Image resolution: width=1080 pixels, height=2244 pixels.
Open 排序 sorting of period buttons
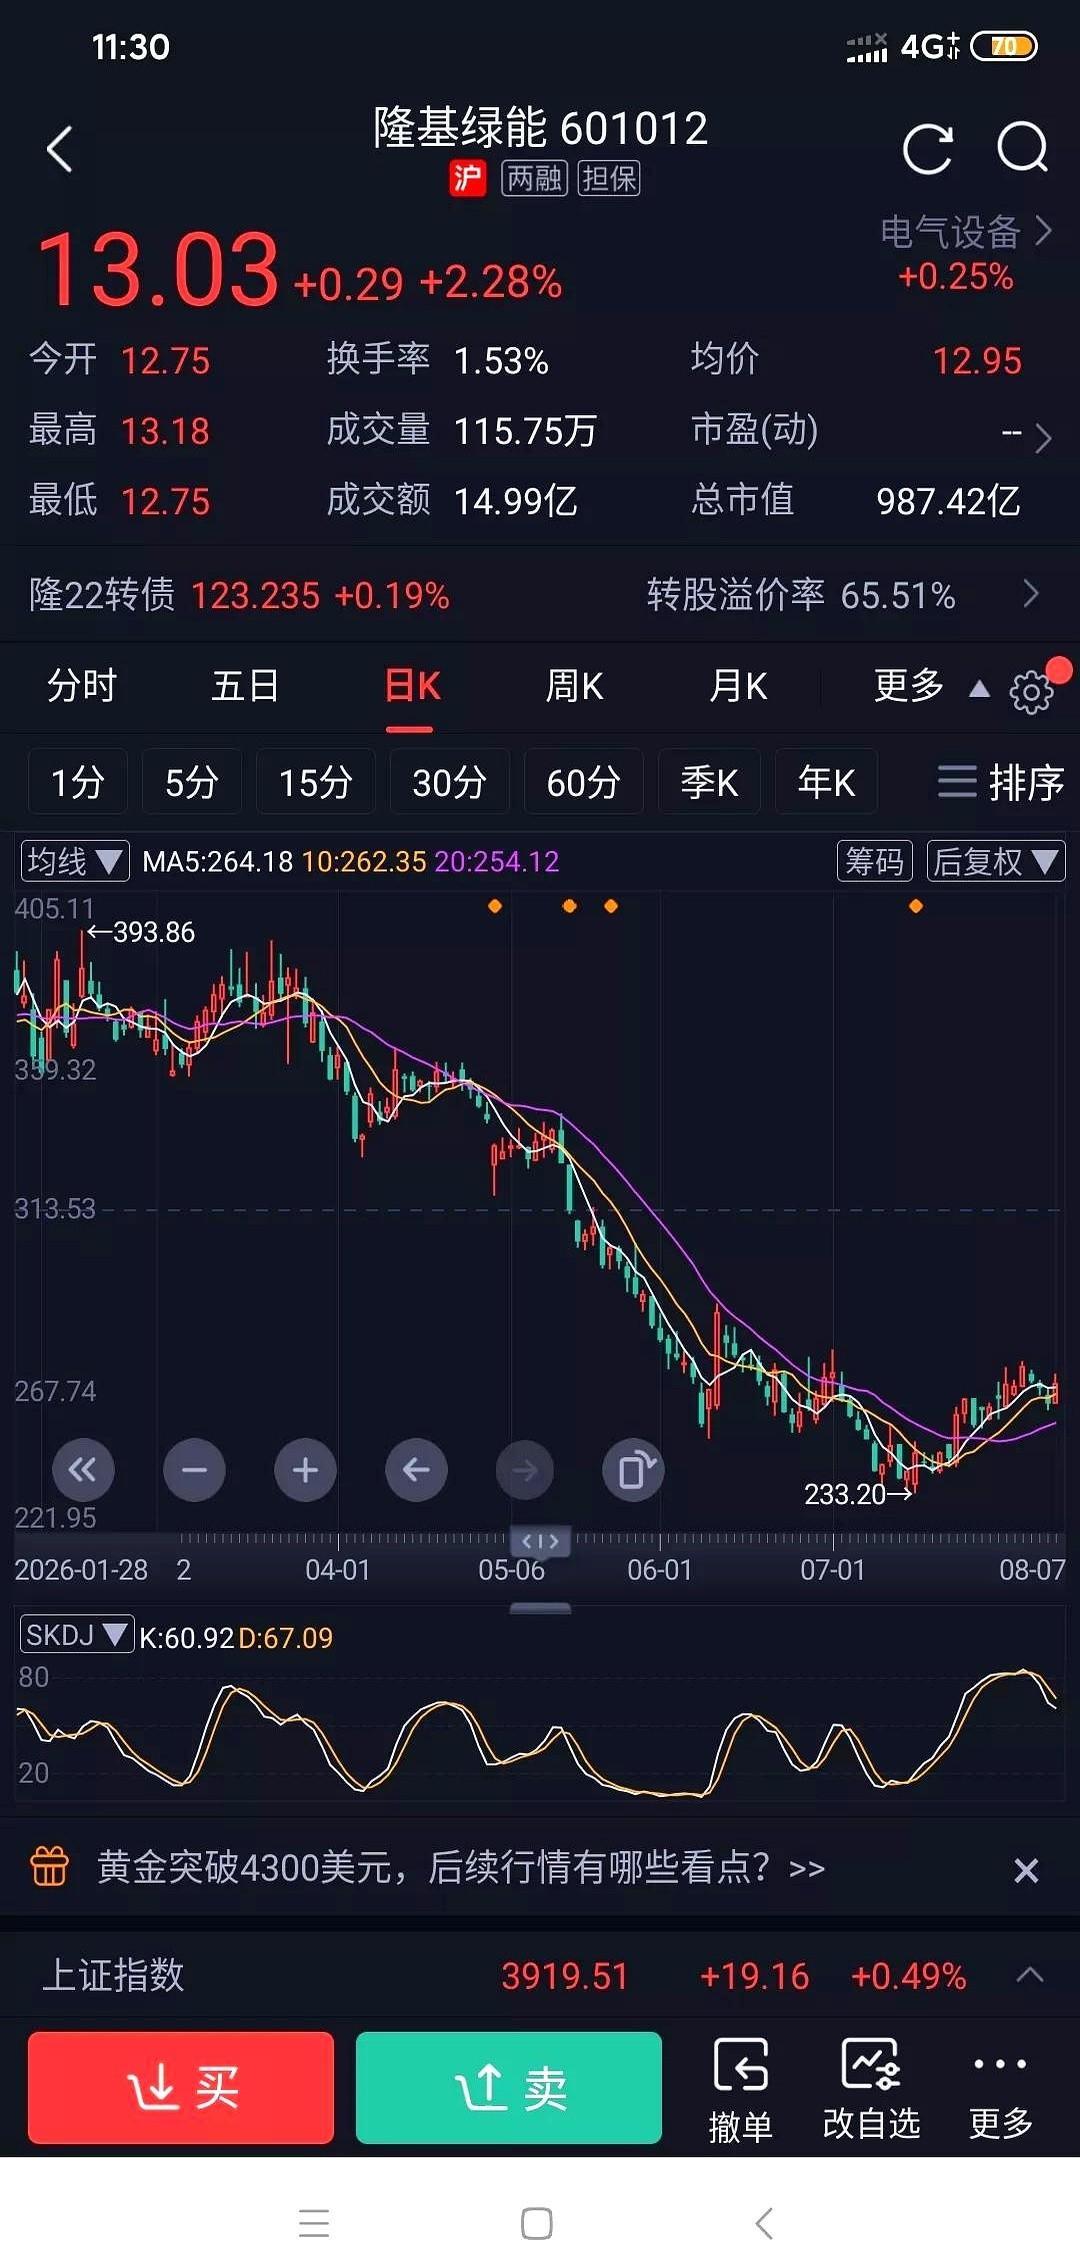pos(1000,782)
